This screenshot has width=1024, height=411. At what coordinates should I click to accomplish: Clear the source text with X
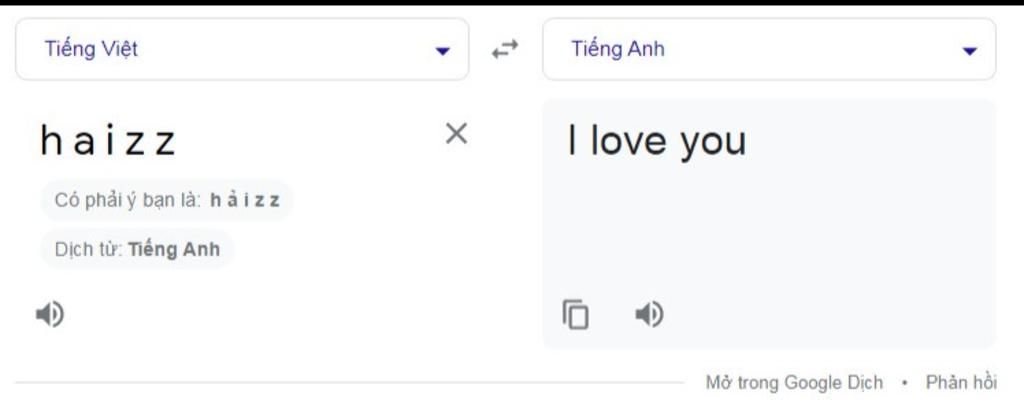pos(456,134)
